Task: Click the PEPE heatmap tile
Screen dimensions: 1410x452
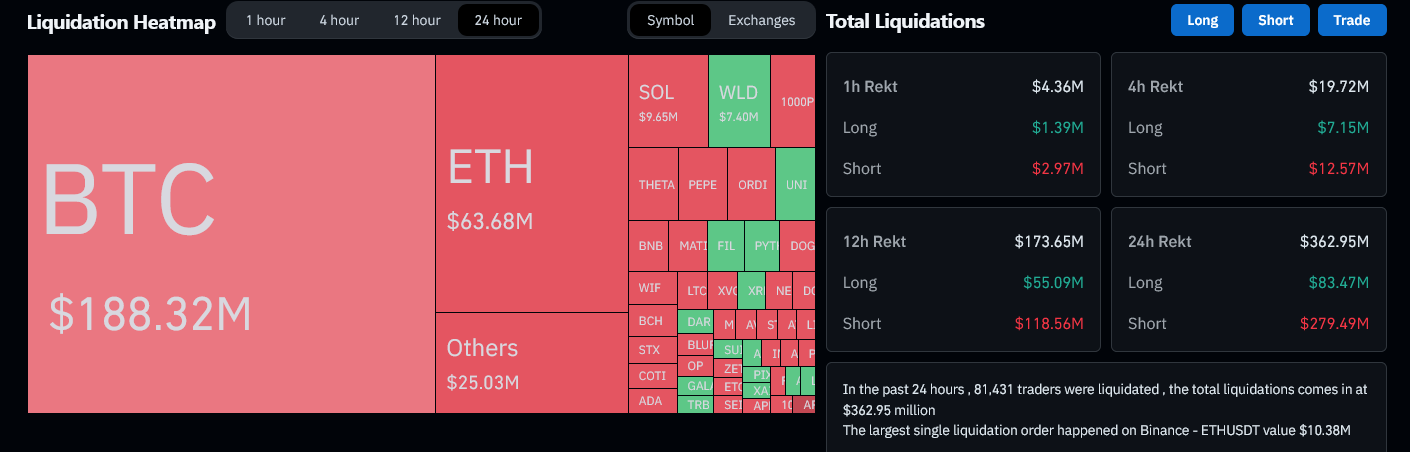Action: coord(702,184)
